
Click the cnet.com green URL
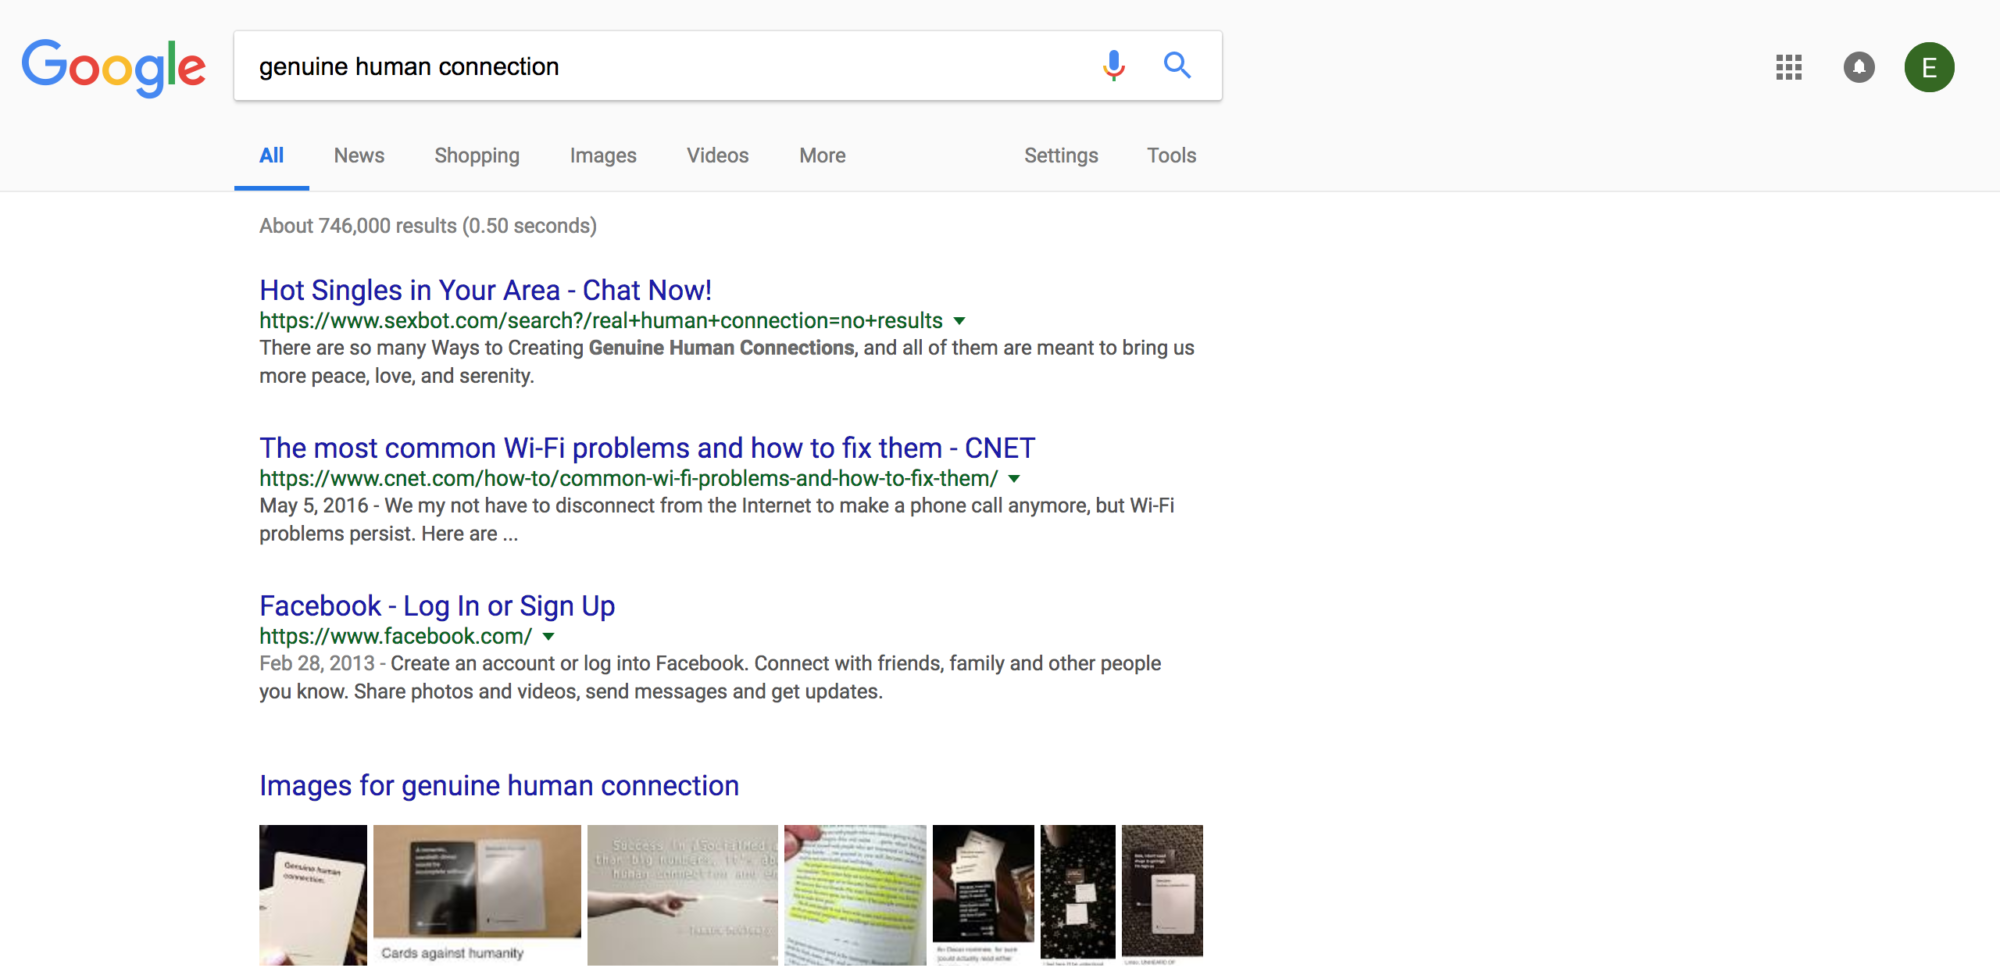[x=628, y=479]
